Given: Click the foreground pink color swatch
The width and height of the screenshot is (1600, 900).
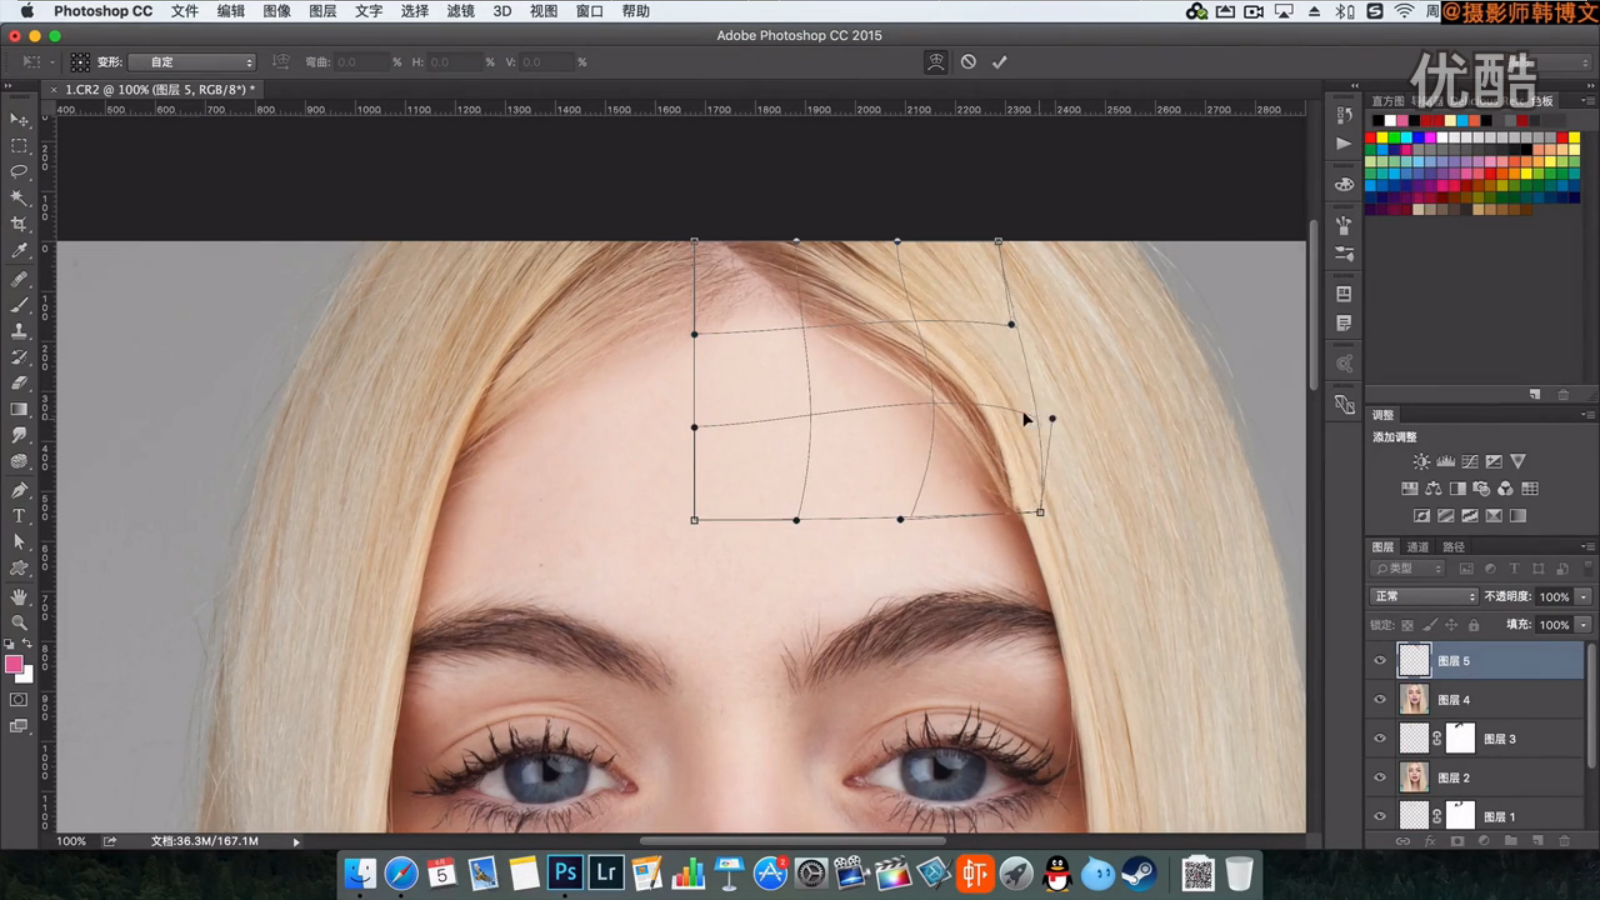Looking at the screenshot, I should click(14, 664).
